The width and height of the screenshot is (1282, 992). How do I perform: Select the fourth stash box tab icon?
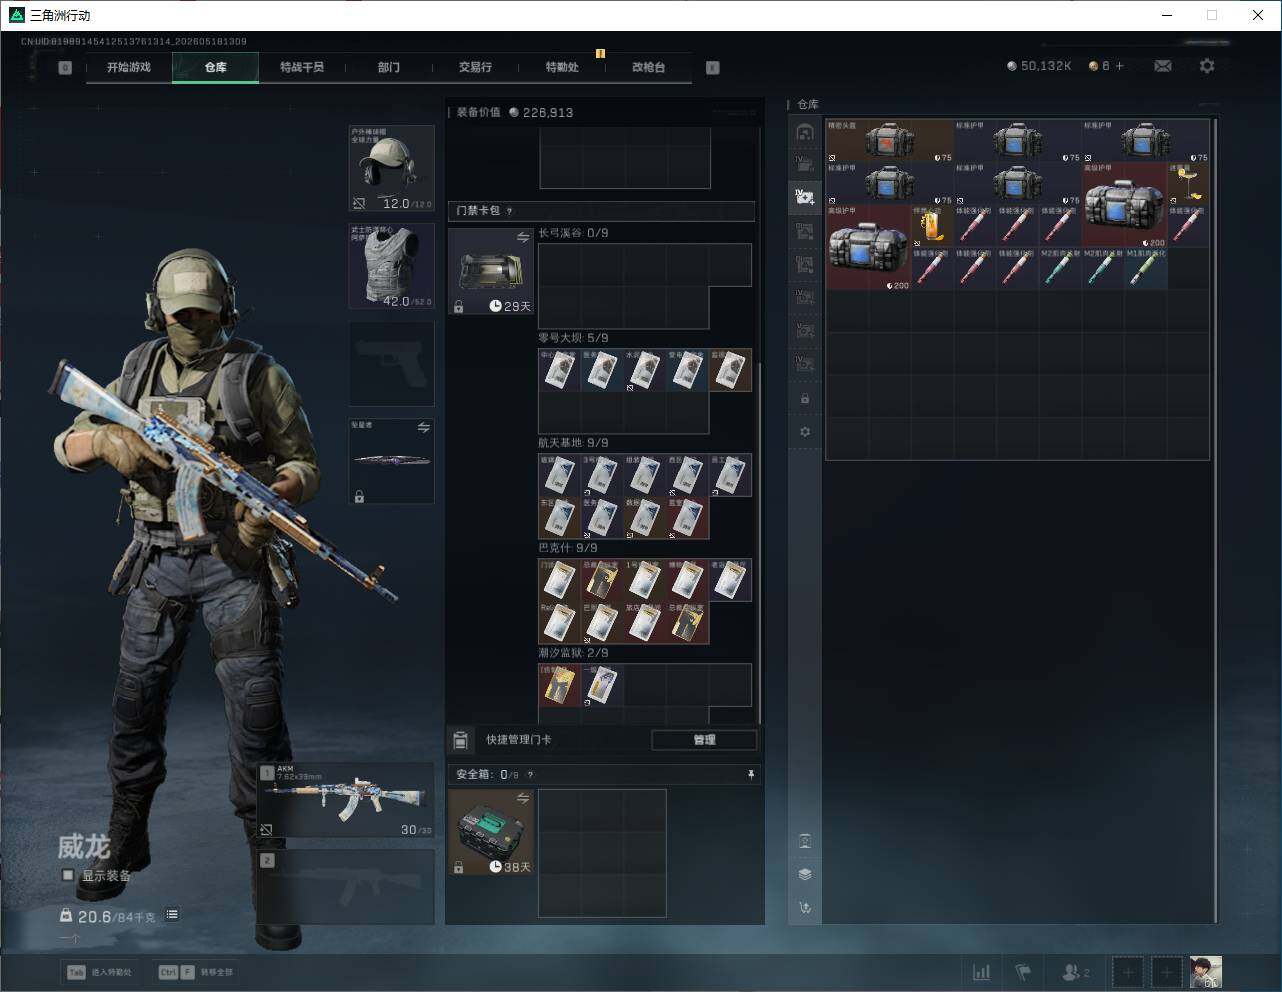point(805,231)
